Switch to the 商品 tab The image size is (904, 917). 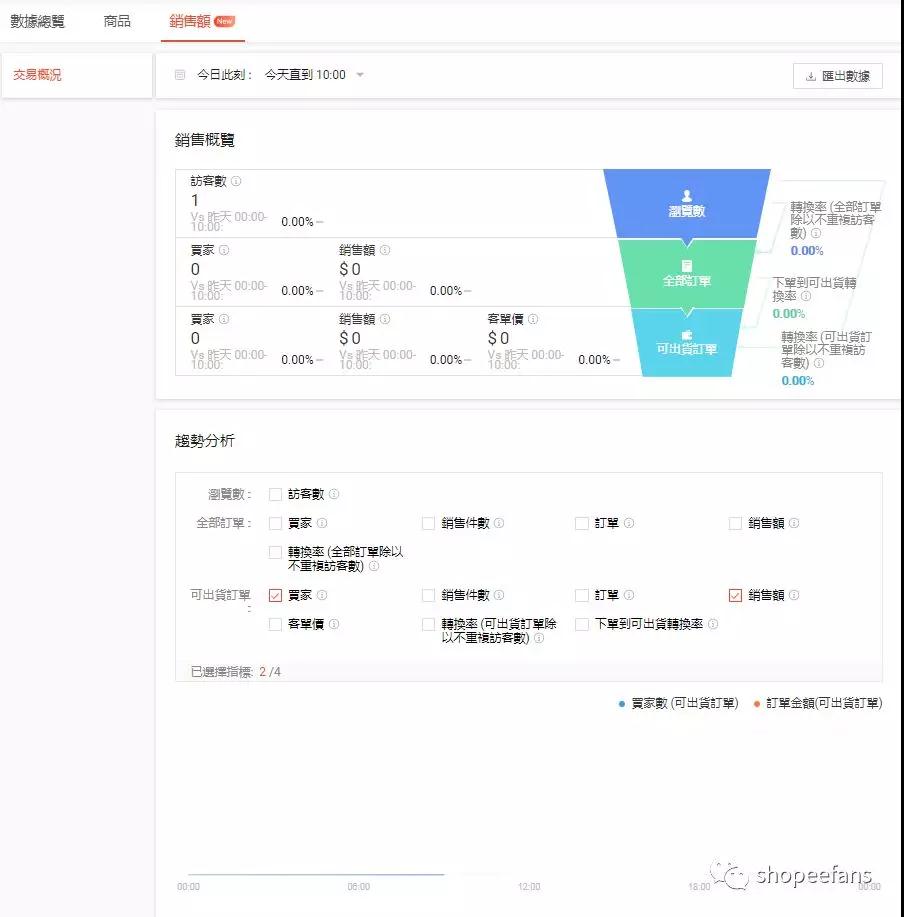(117, 20)
